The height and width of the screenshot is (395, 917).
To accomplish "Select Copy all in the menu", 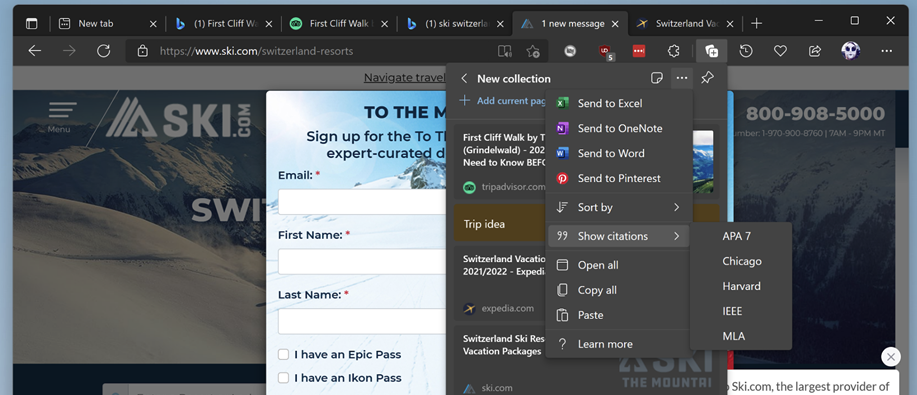I will (x=619, y=290).
